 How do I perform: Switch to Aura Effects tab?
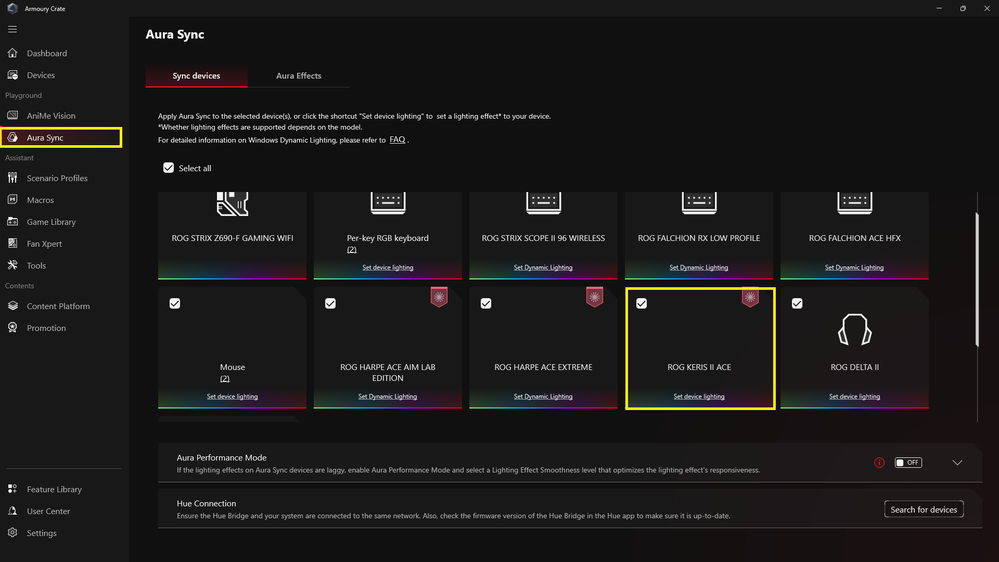(x=298, y=75)
